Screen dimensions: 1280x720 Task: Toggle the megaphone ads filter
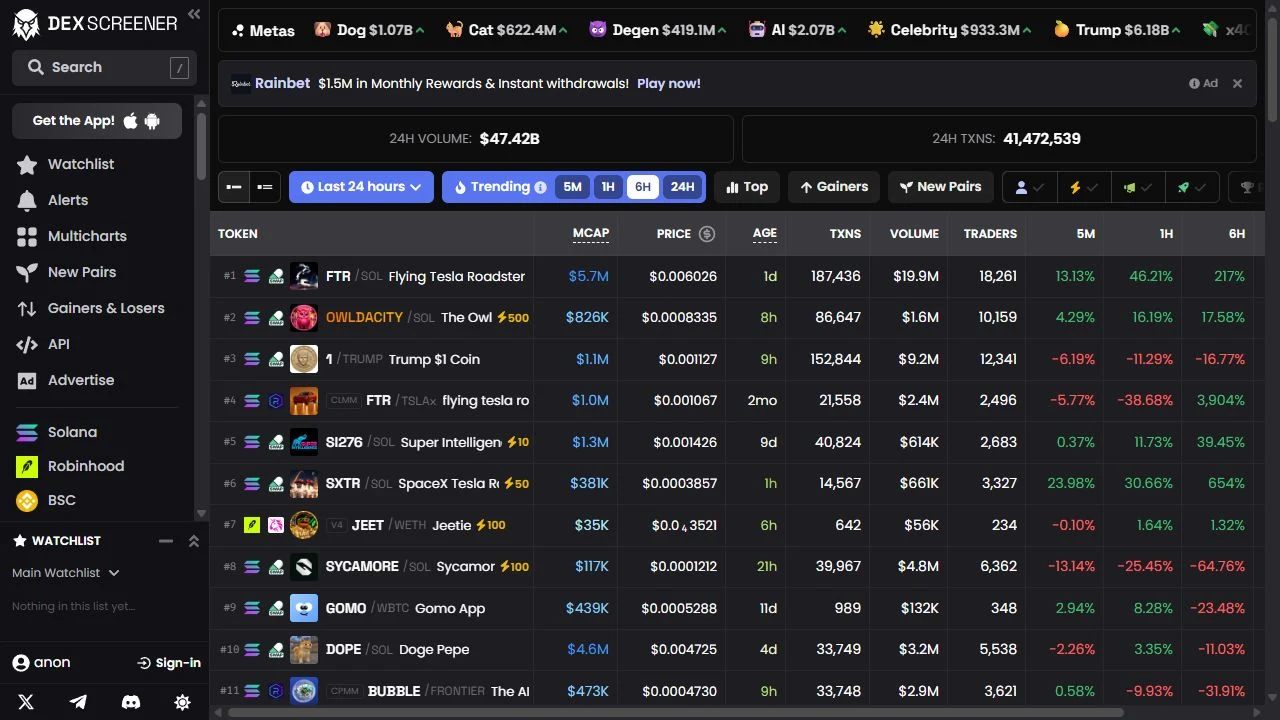pyautogui.click(x=1138, y=187)
